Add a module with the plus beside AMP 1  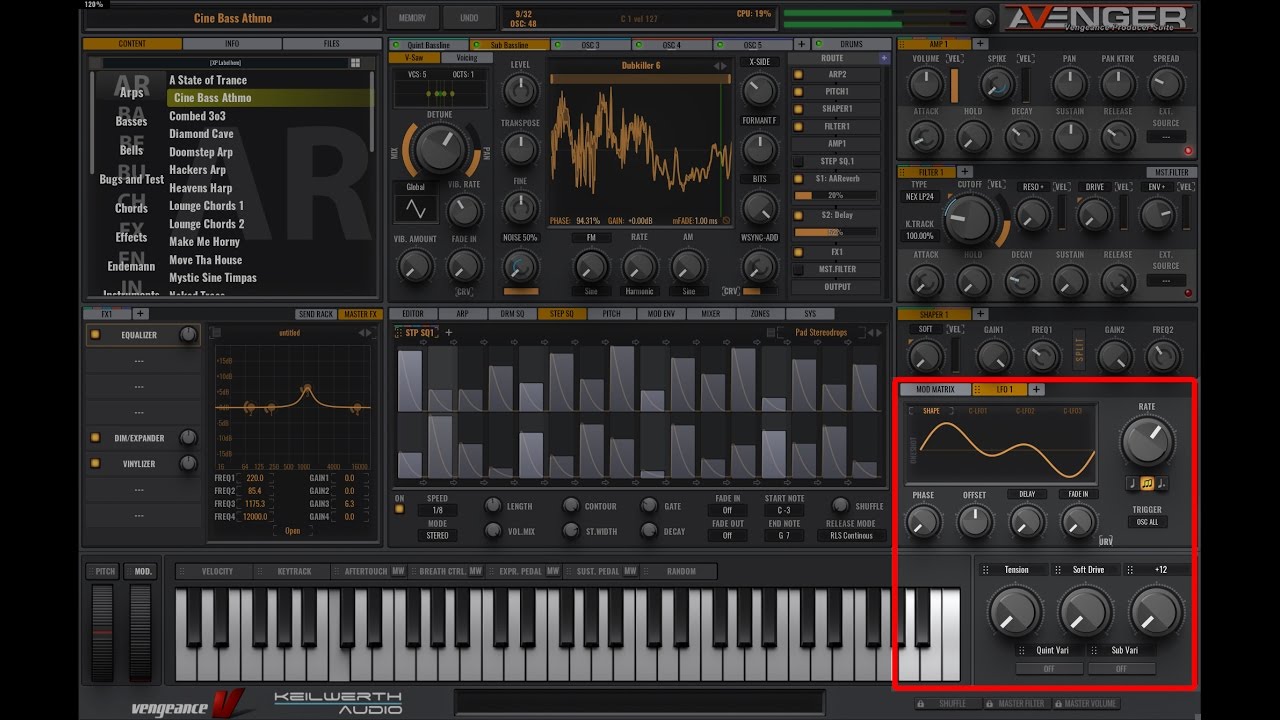coord(980,44)
